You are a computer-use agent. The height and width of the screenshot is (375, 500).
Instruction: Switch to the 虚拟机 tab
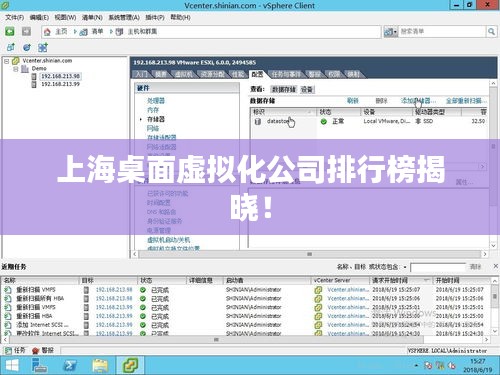[x=184, y=74]
